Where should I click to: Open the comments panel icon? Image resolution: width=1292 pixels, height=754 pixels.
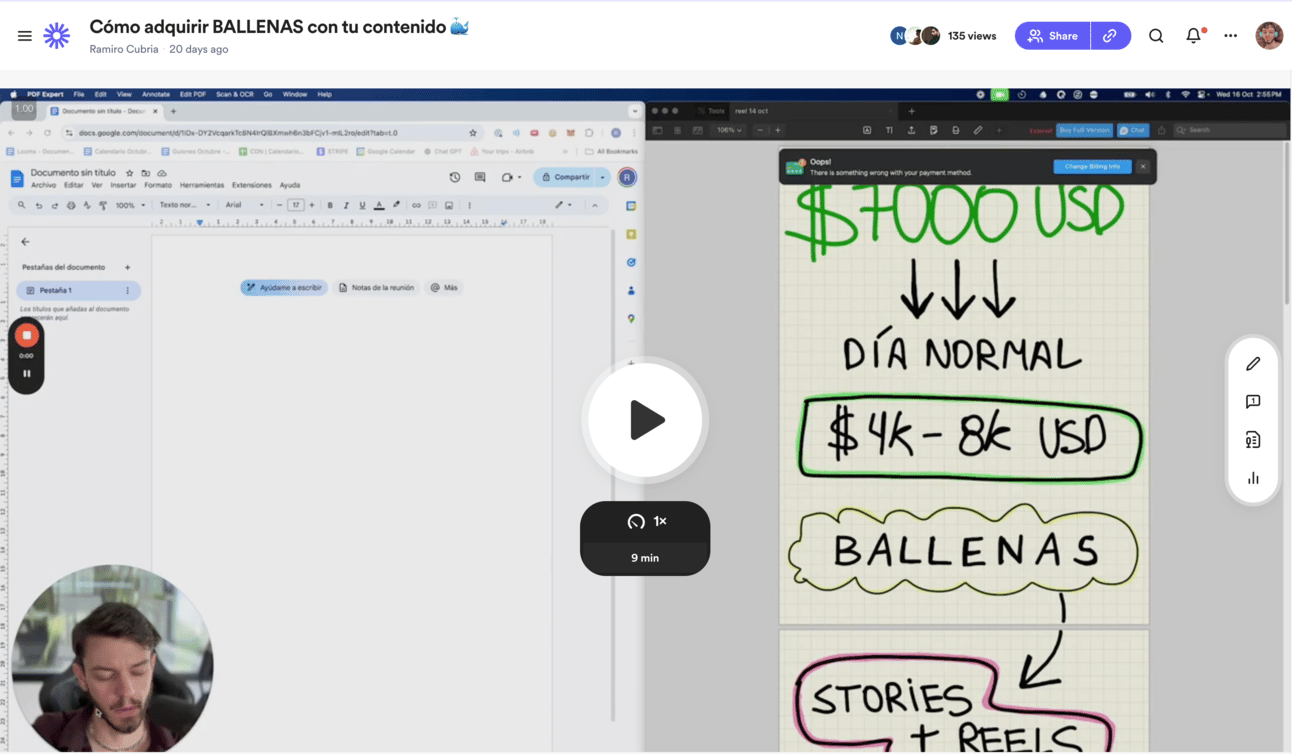(1253, 402)
